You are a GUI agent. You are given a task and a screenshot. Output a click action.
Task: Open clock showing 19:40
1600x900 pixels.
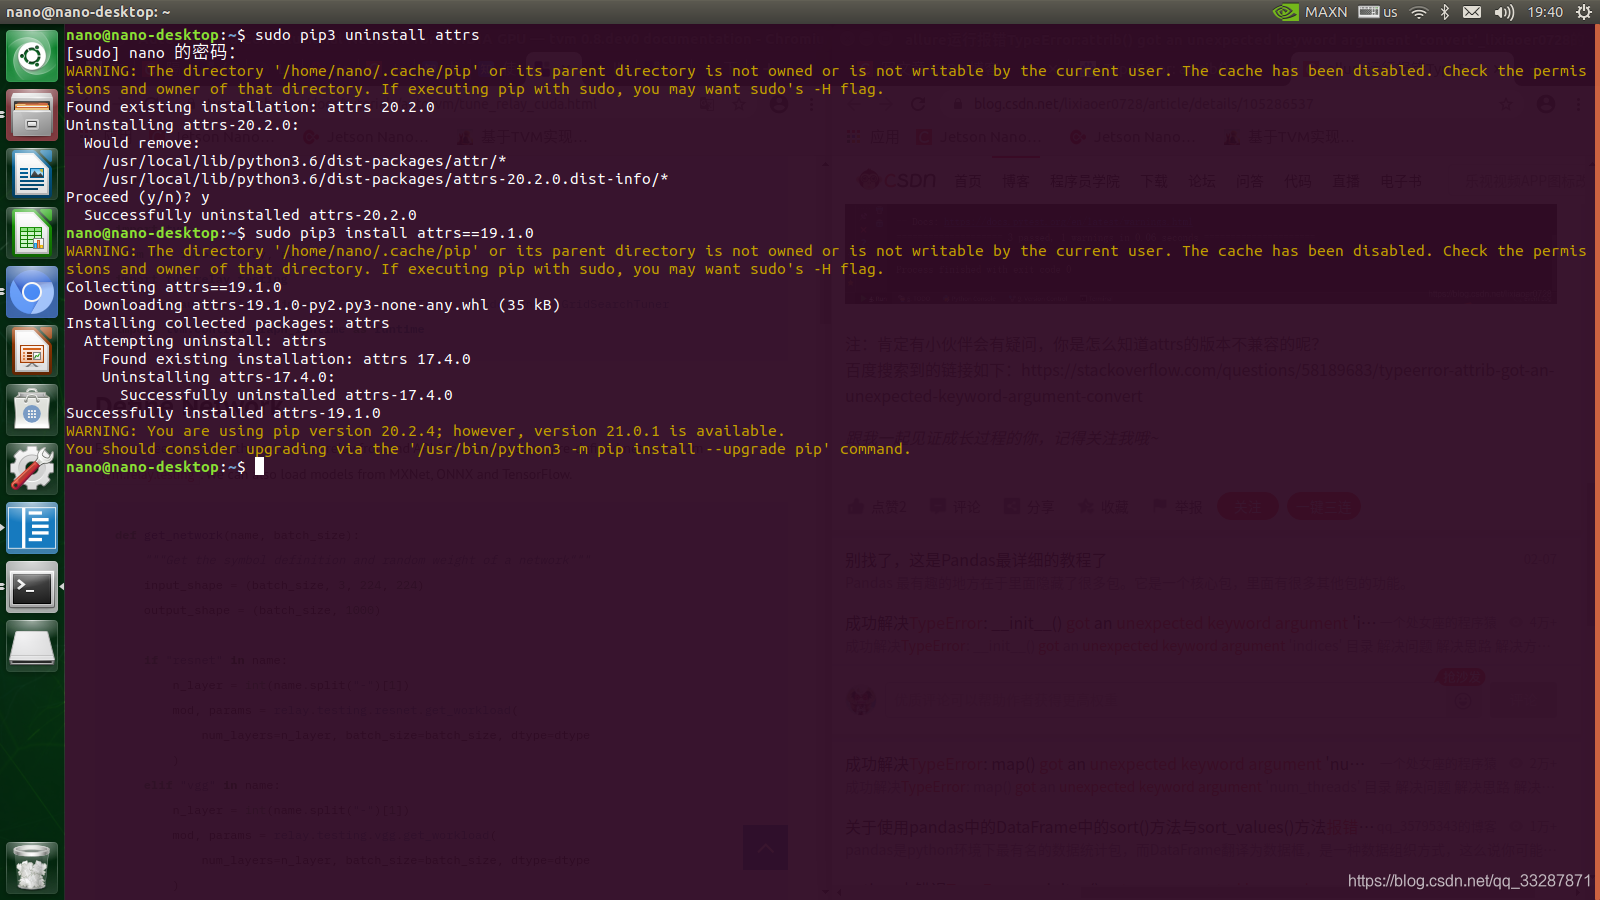click(1545, 12)
